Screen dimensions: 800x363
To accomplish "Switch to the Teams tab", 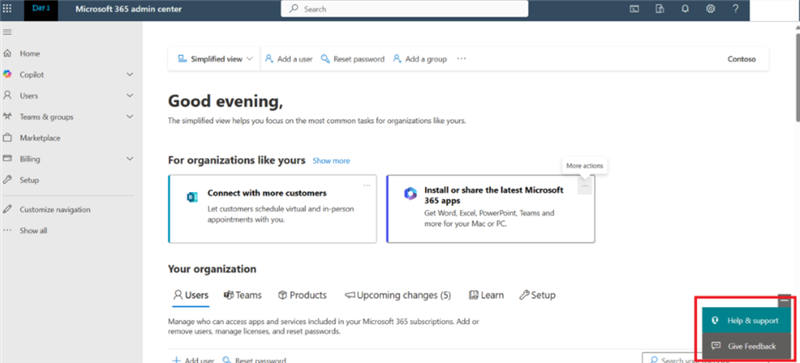I will (x=243, y=295).
